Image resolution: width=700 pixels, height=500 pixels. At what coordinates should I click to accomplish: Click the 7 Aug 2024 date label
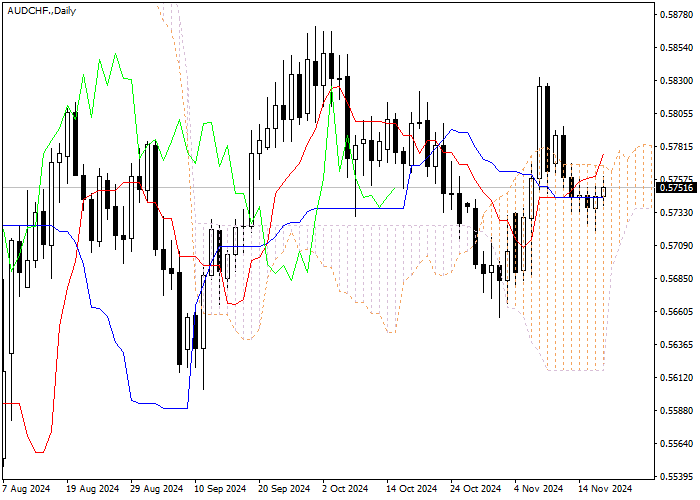[x=27, y=489]
